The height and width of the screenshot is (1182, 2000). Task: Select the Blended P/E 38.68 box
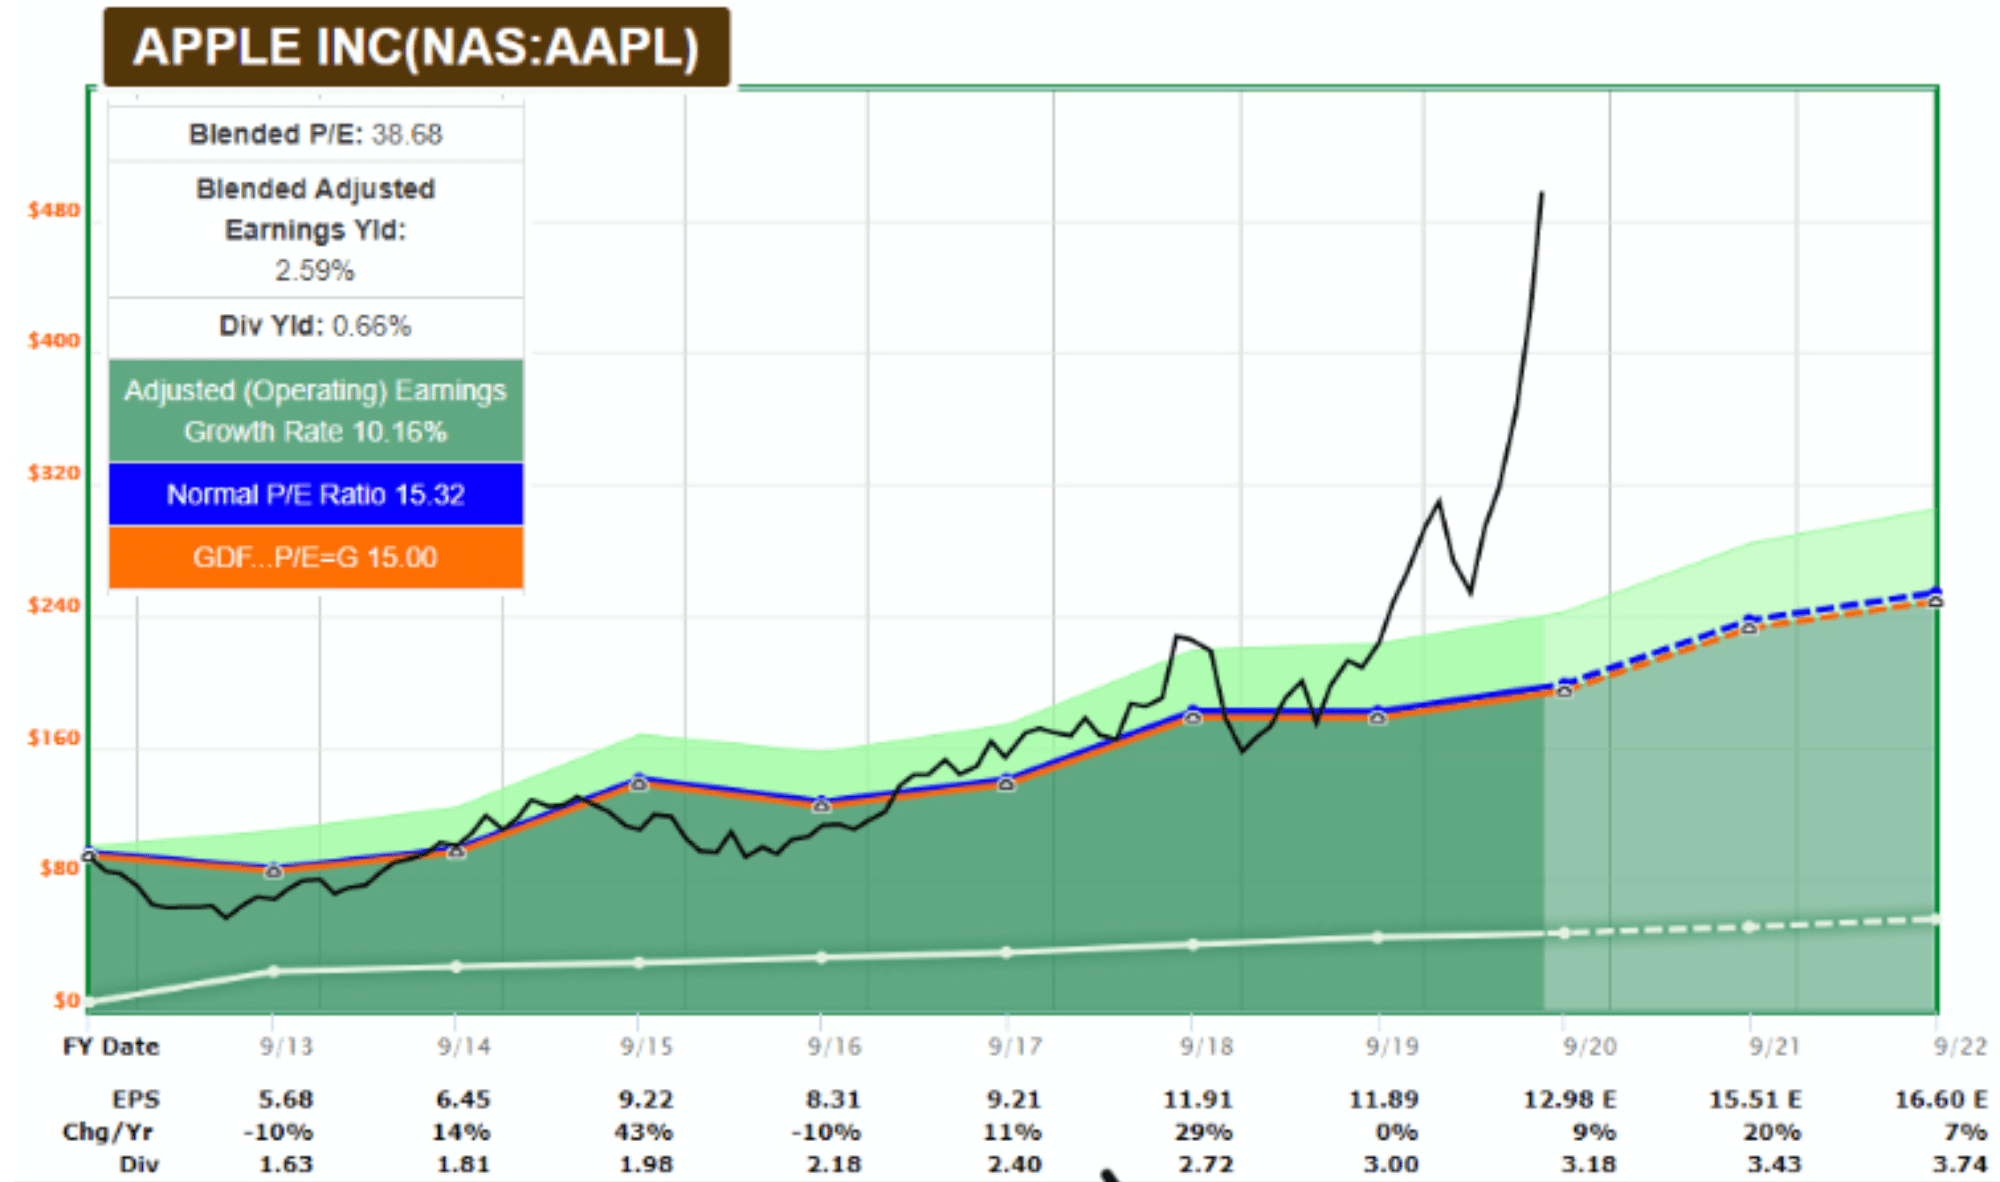click(315, 134)
